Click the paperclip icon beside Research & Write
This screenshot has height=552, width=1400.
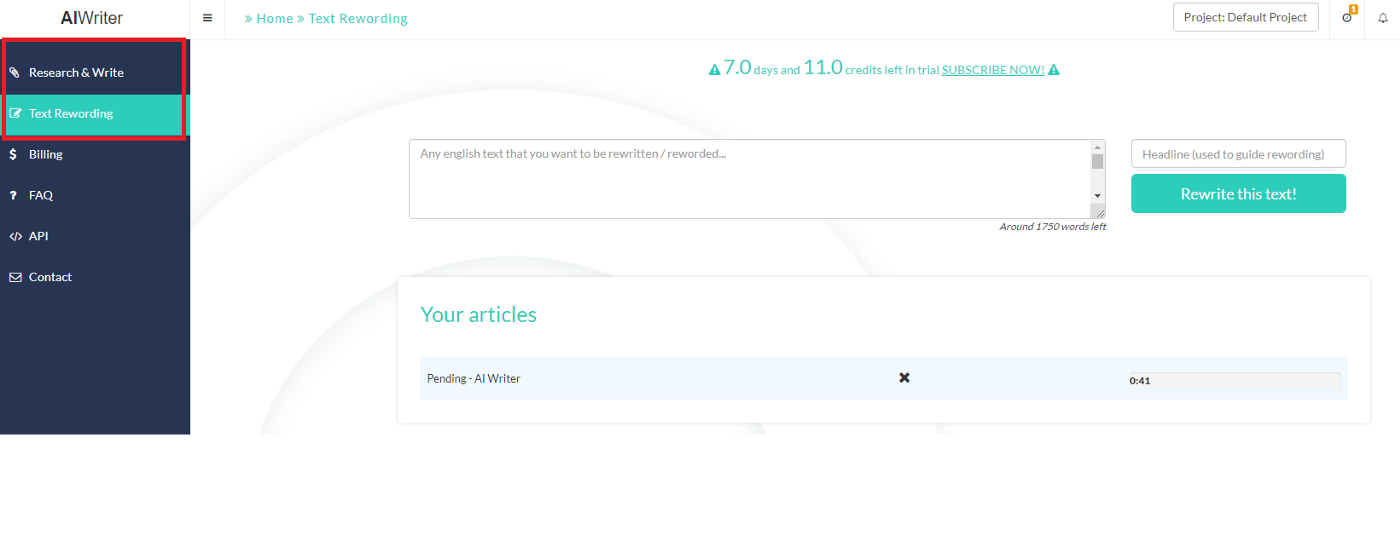click(x=14, y=73)
